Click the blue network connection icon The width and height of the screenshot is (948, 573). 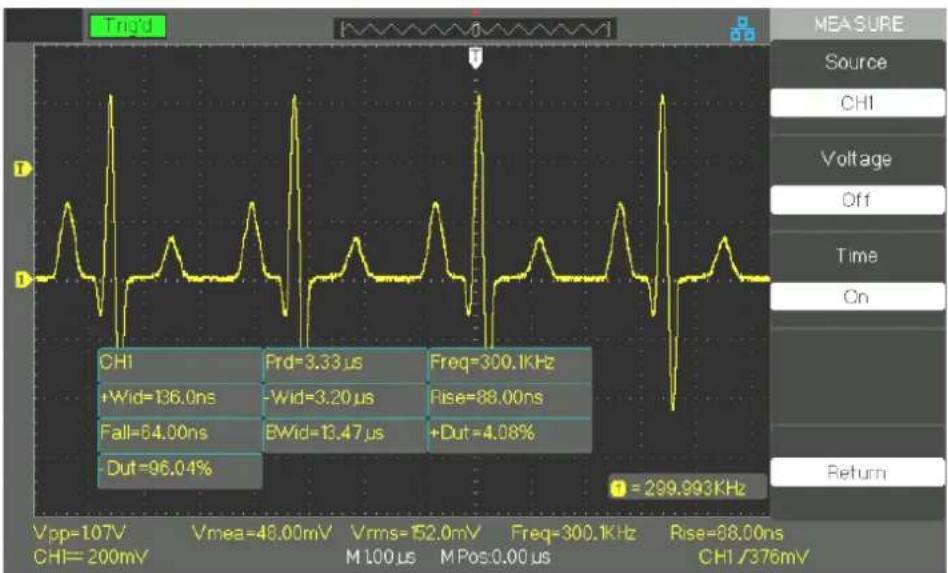742,28
